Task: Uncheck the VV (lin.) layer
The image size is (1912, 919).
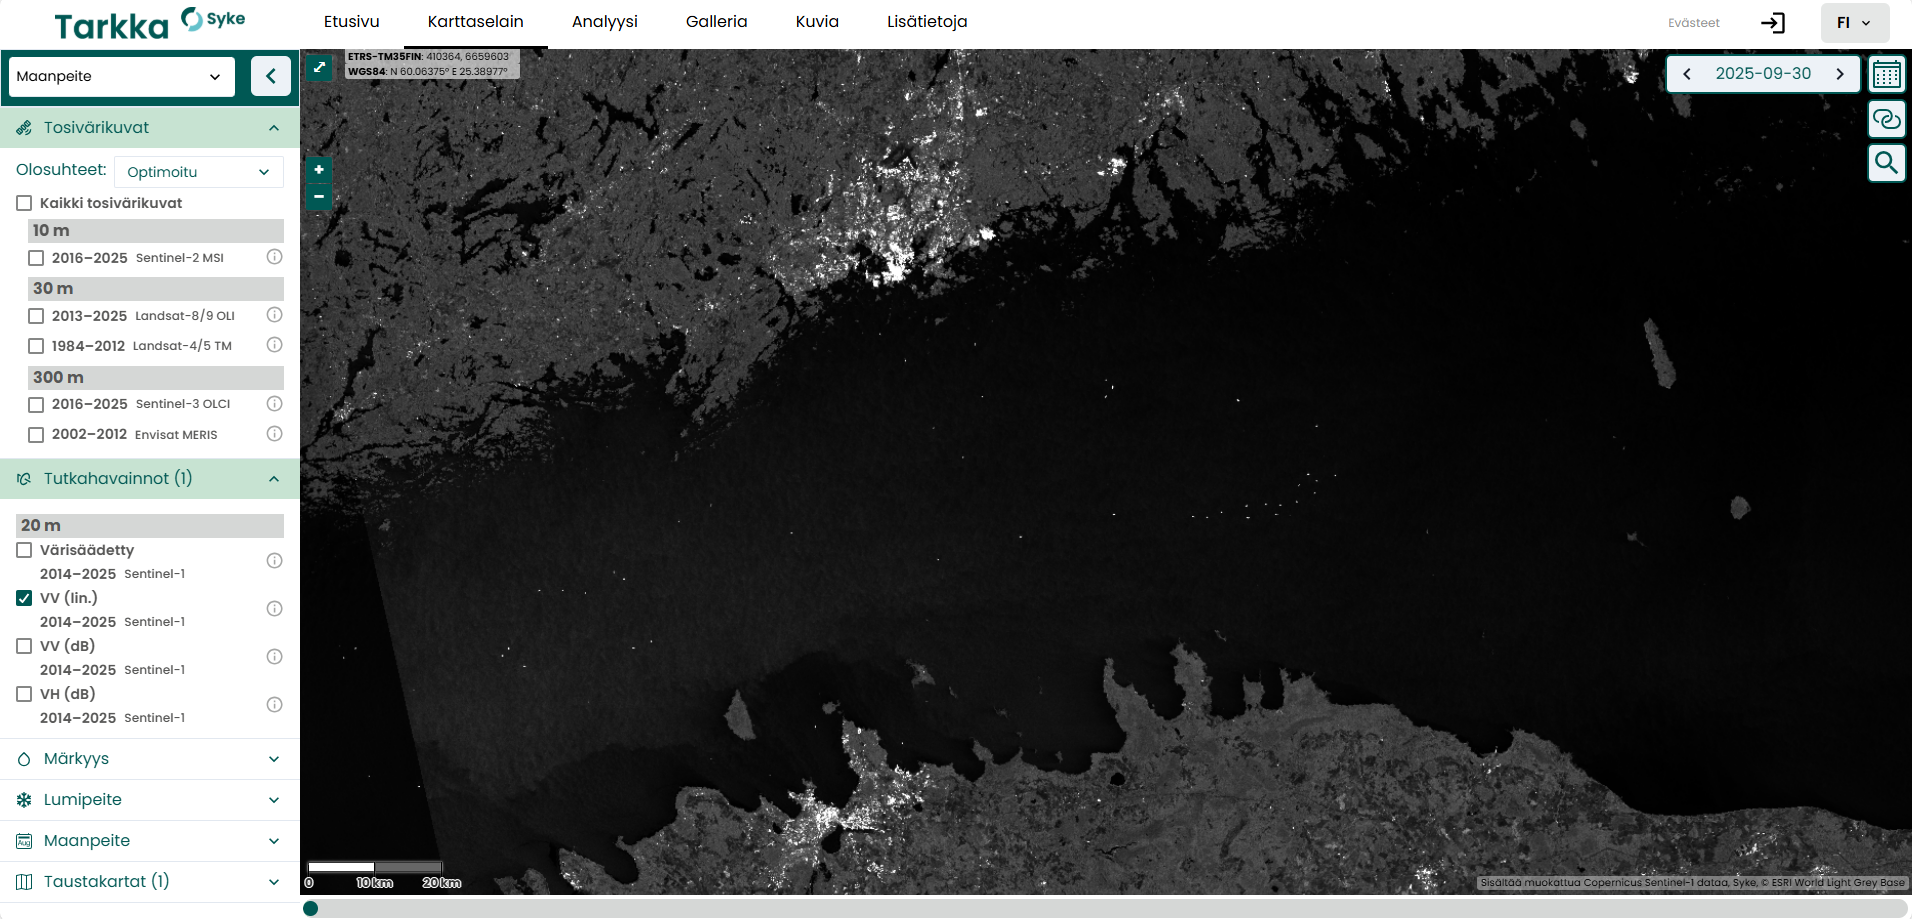Action: pyautogui.click(x=25, y=598)
